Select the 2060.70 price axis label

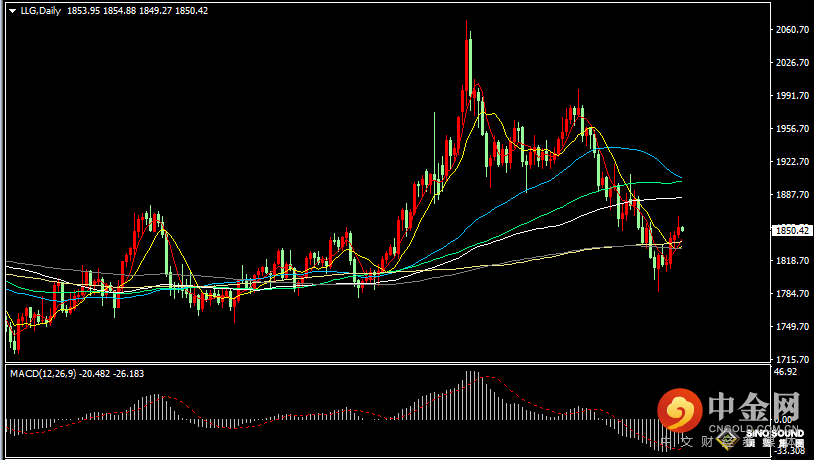(793, 30)
